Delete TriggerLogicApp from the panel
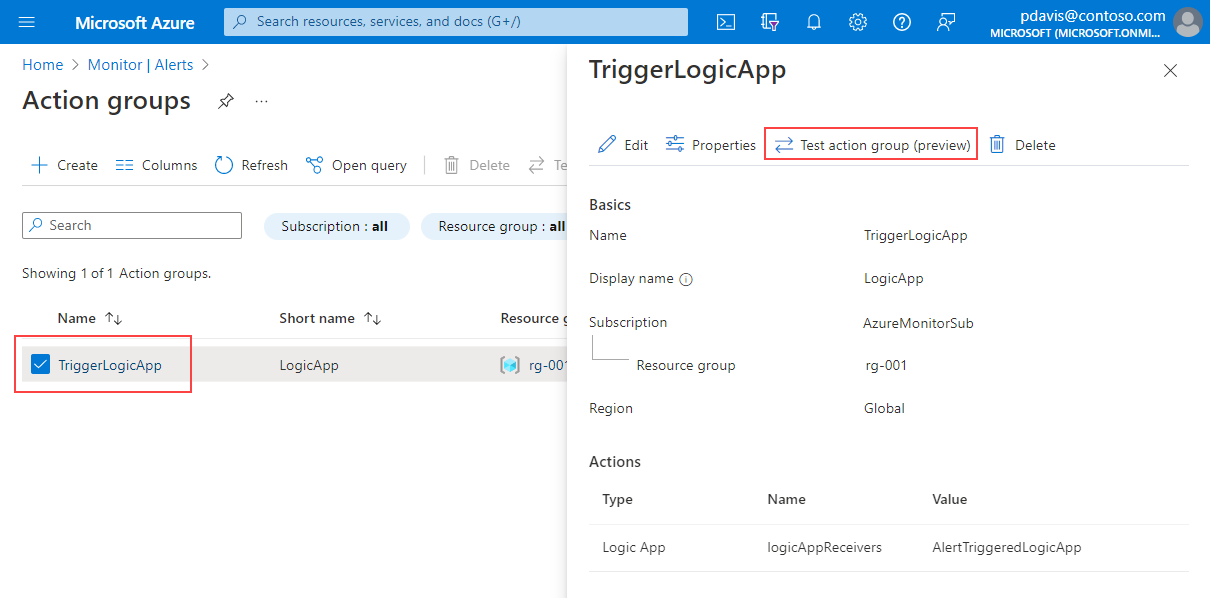 (1022, 145)
